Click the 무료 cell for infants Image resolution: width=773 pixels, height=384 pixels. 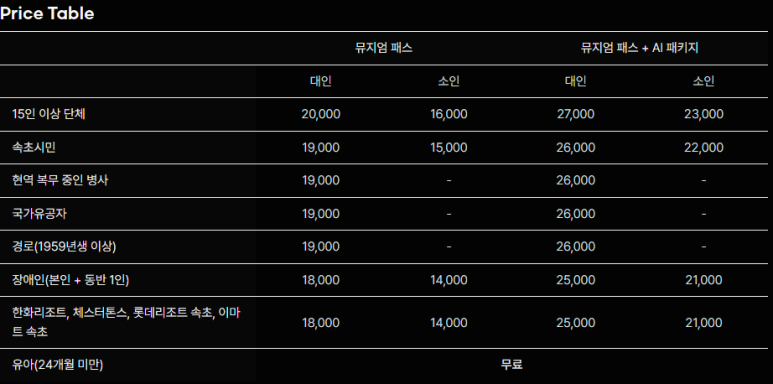[x=512, y=365]
